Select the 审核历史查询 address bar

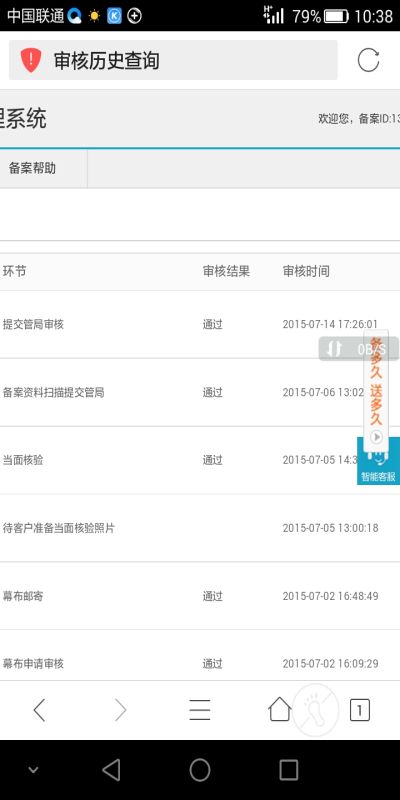click(173, 60)
